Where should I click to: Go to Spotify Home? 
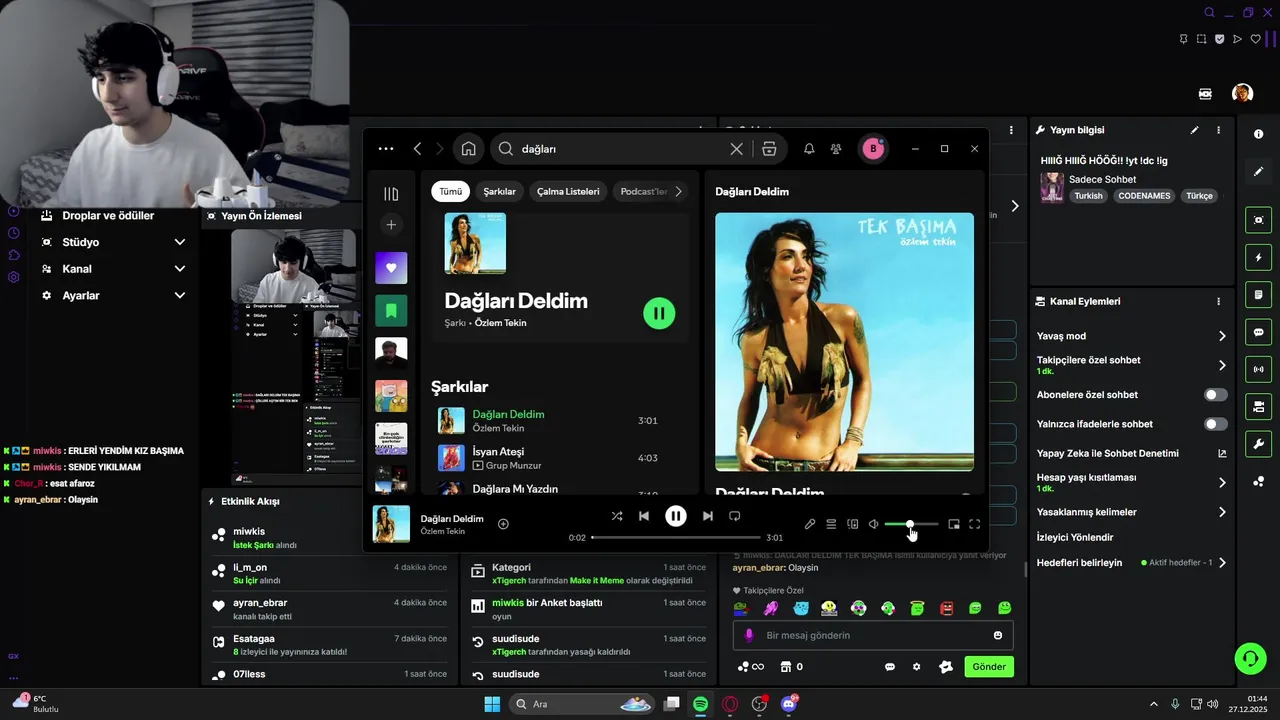pyautogui.click(x=468, y=149)
